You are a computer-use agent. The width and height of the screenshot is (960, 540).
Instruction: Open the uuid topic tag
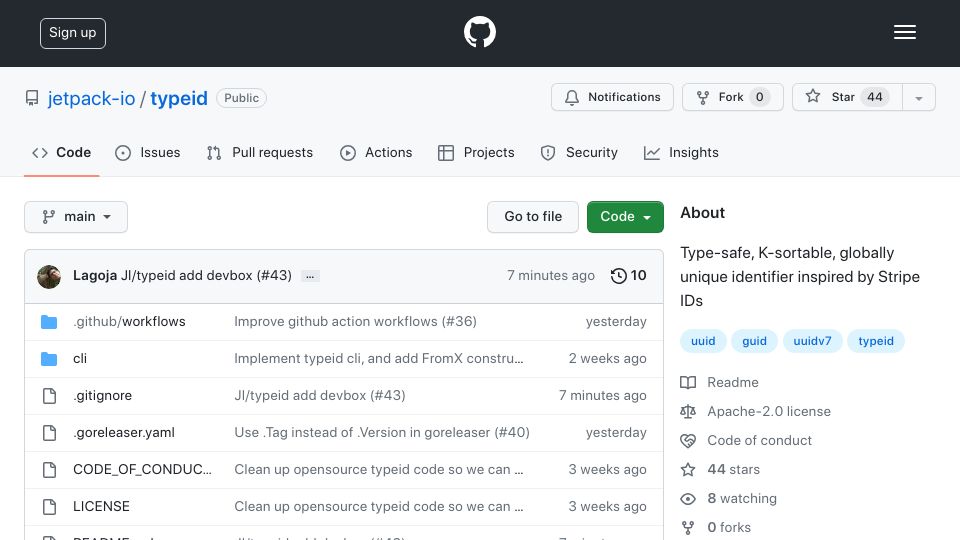703,341
